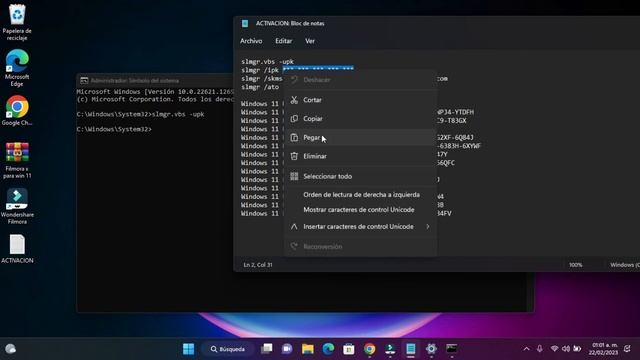Click the Búsqueda search box in taskbar
The image size is (640, 360).
(228, 349)
